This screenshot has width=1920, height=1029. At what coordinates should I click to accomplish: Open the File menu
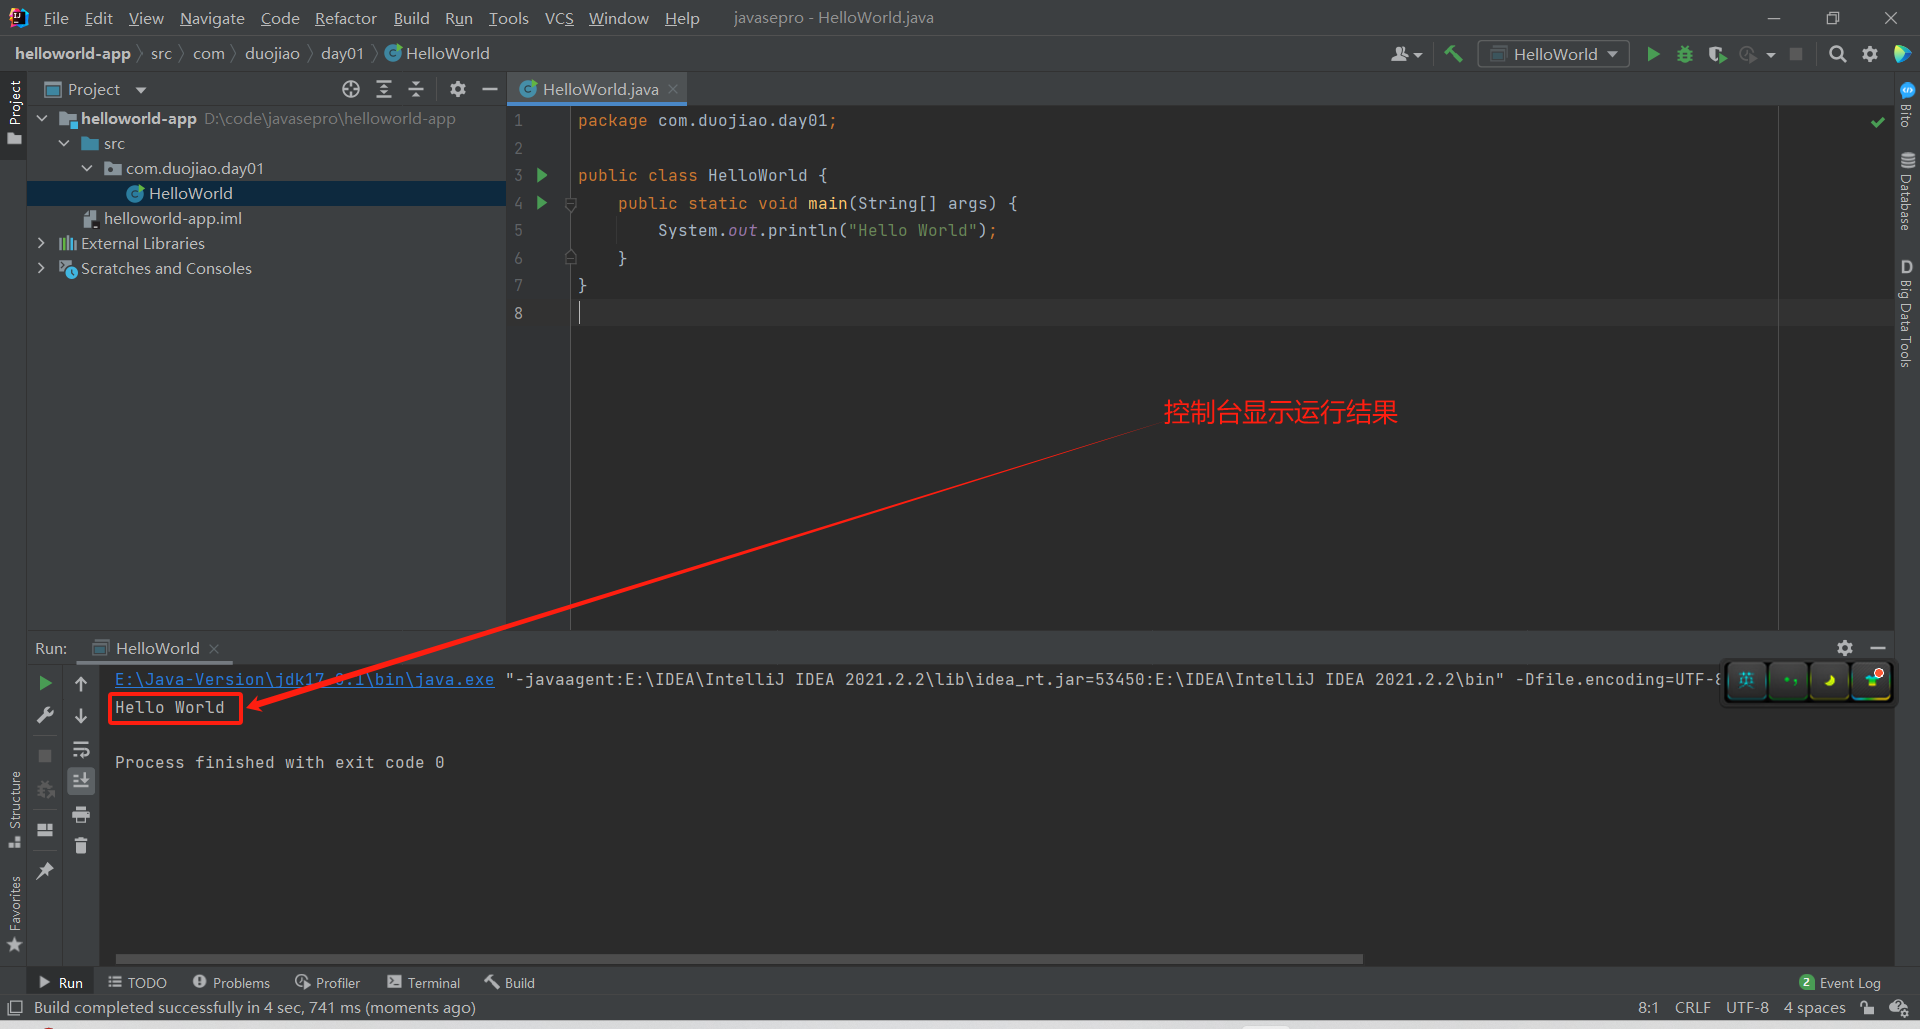click(x=56, y=18)
